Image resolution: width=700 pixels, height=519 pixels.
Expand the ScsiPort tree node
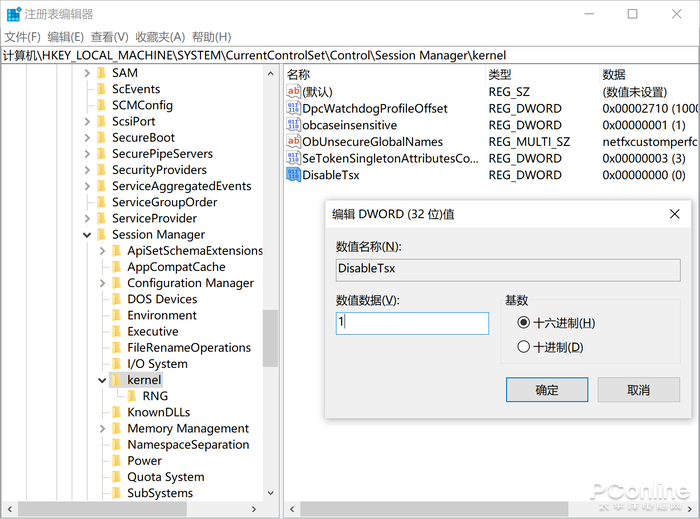(x=87, y=121)
